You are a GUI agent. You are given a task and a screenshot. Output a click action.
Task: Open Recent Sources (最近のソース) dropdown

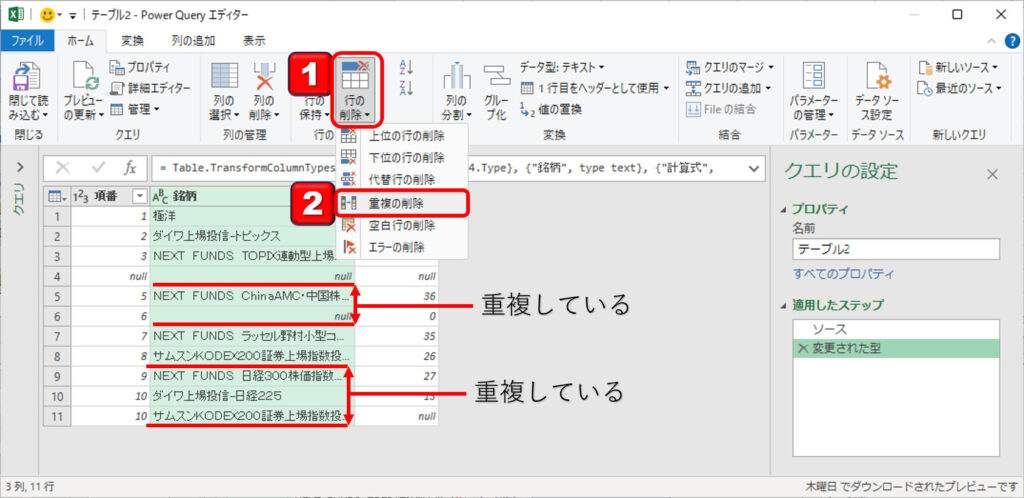tap(959, 88)
